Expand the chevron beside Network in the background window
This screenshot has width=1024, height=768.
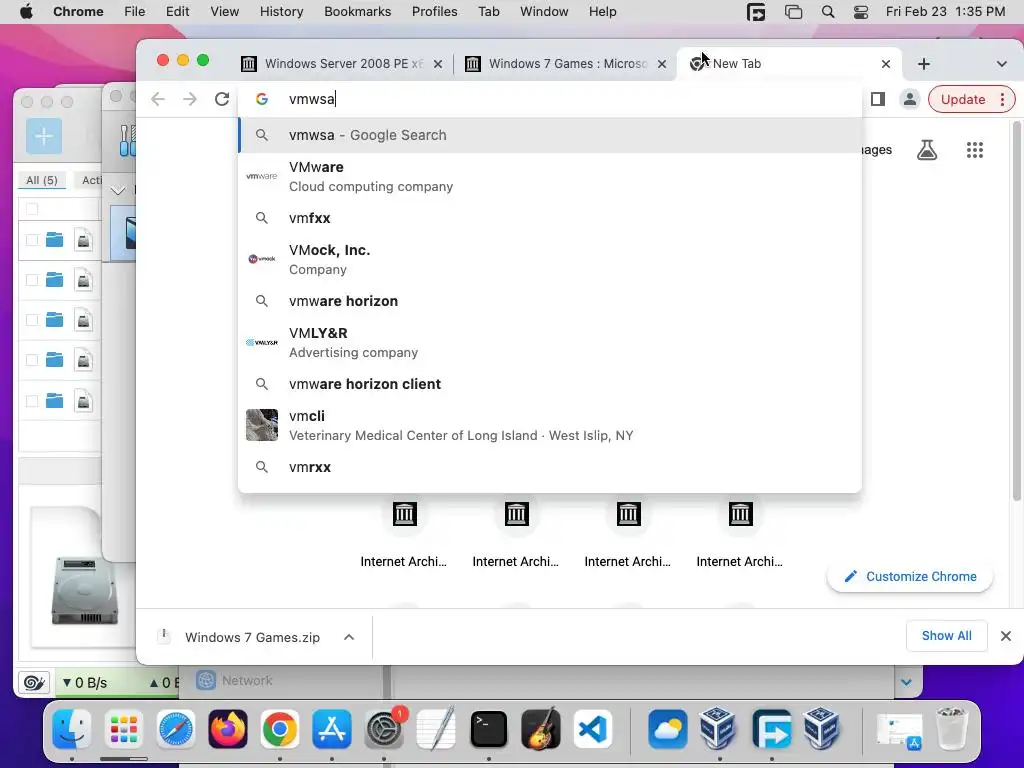pos(906,682)
